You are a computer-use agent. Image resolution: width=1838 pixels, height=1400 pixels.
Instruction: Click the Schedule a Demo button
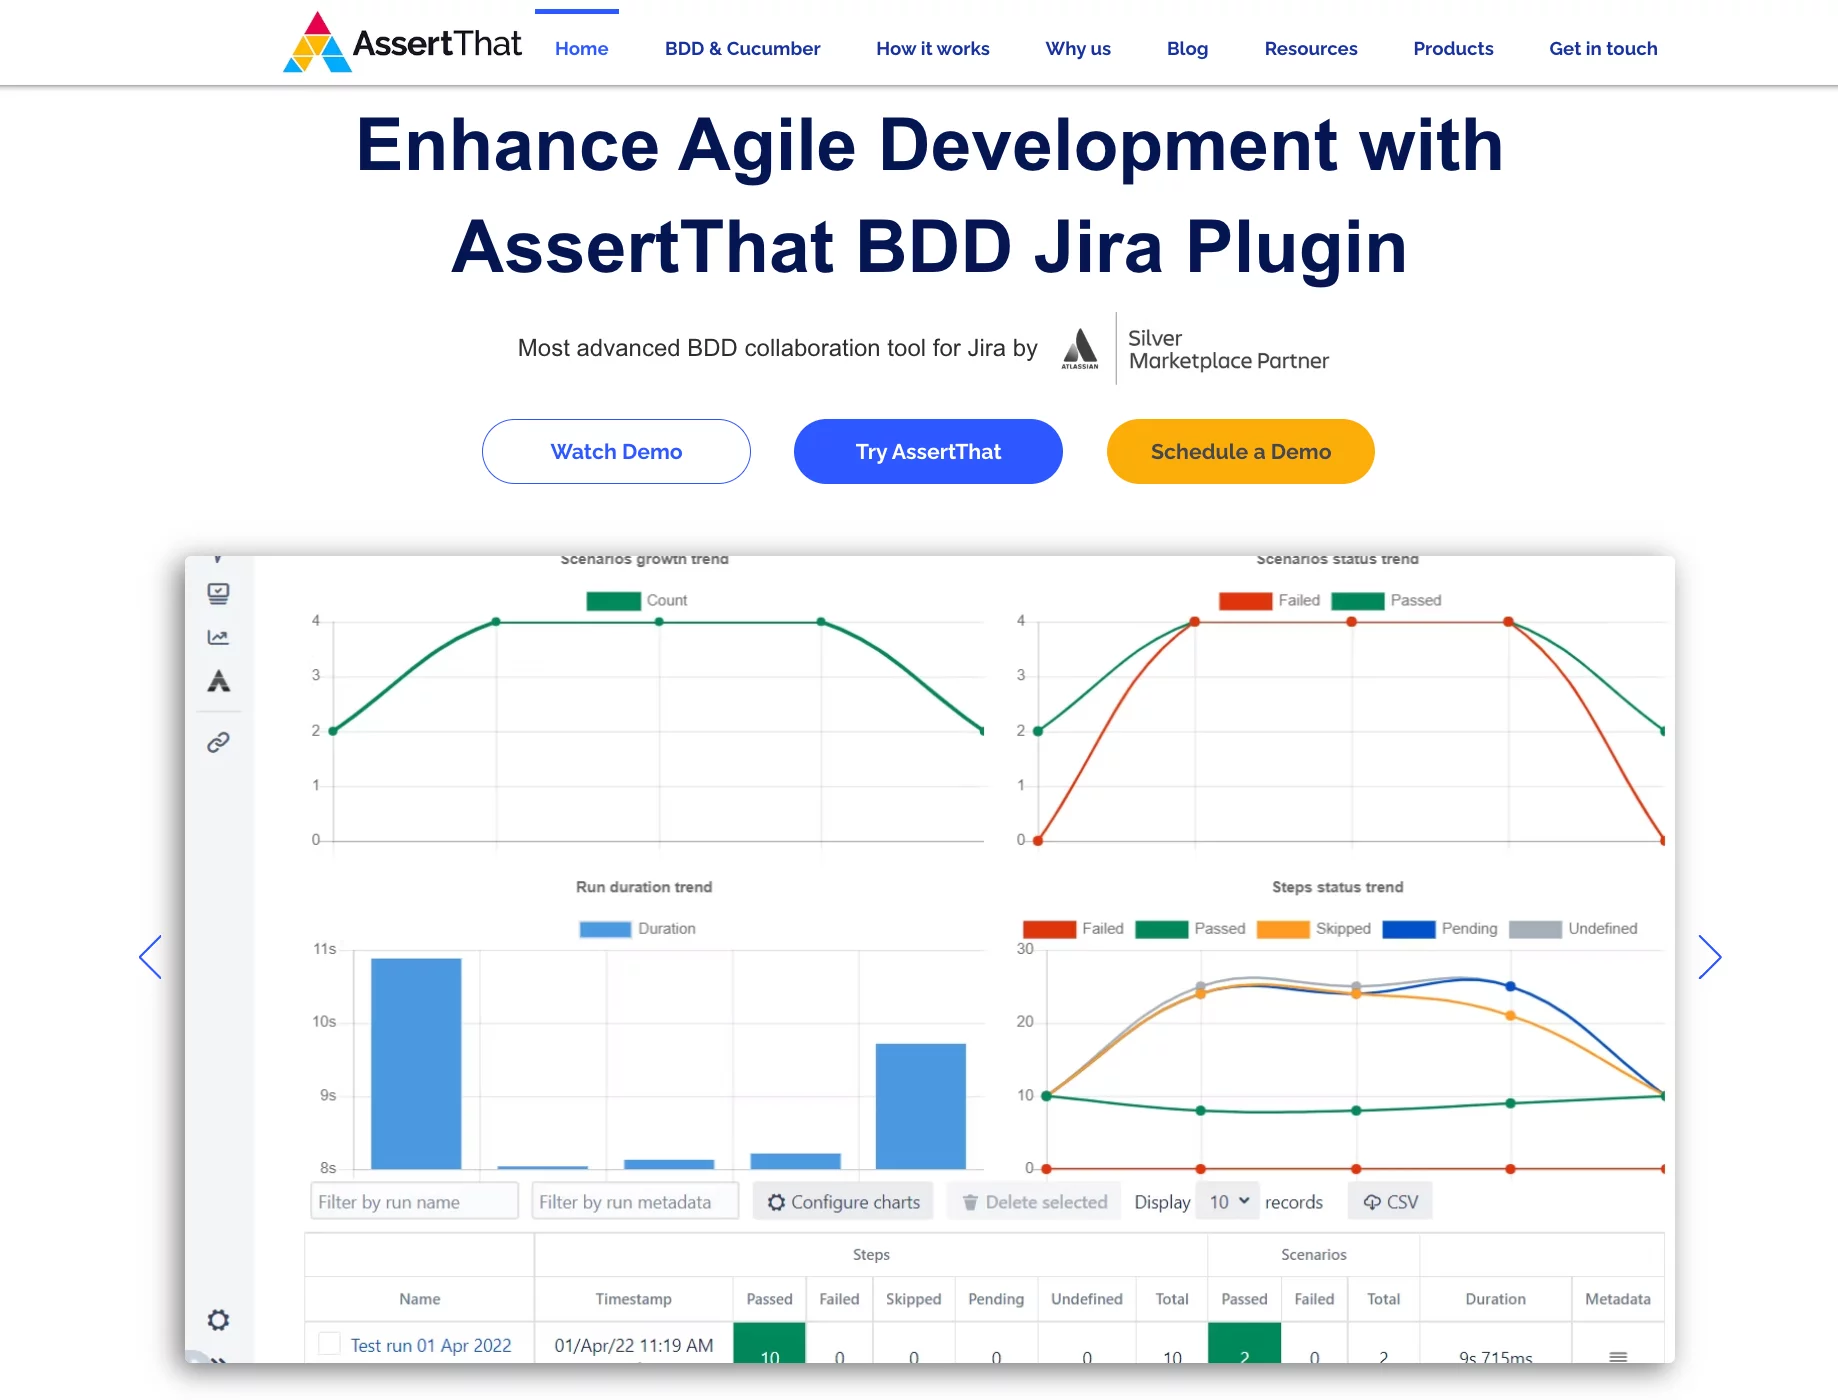tap(1240, 452)
